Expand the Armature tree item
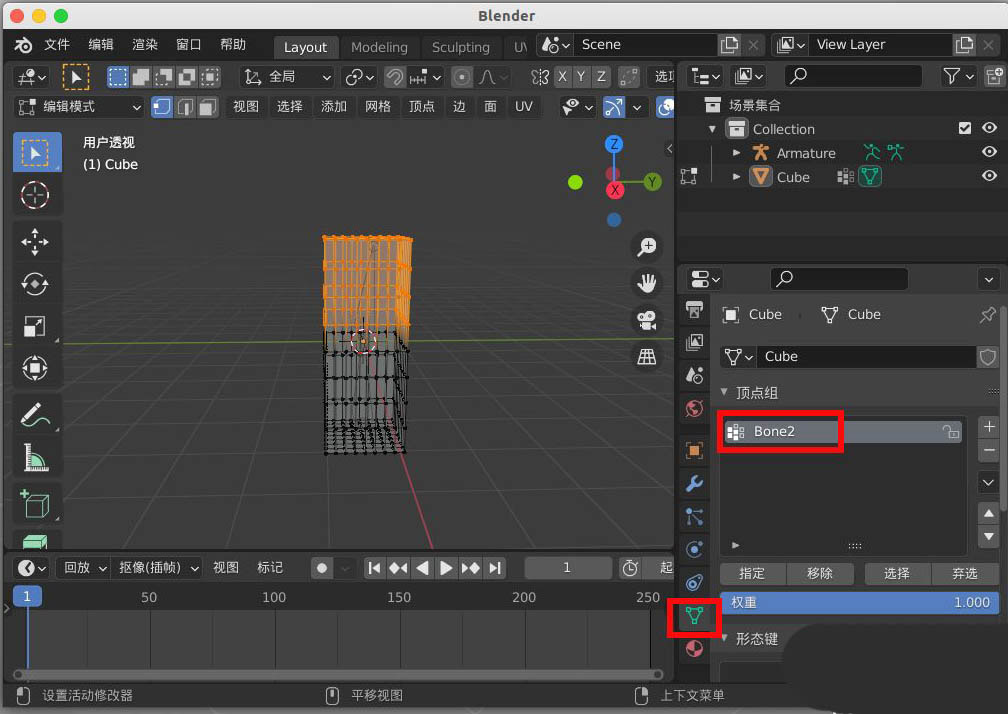The image size is (1008, 714). (x=737, y=153)
